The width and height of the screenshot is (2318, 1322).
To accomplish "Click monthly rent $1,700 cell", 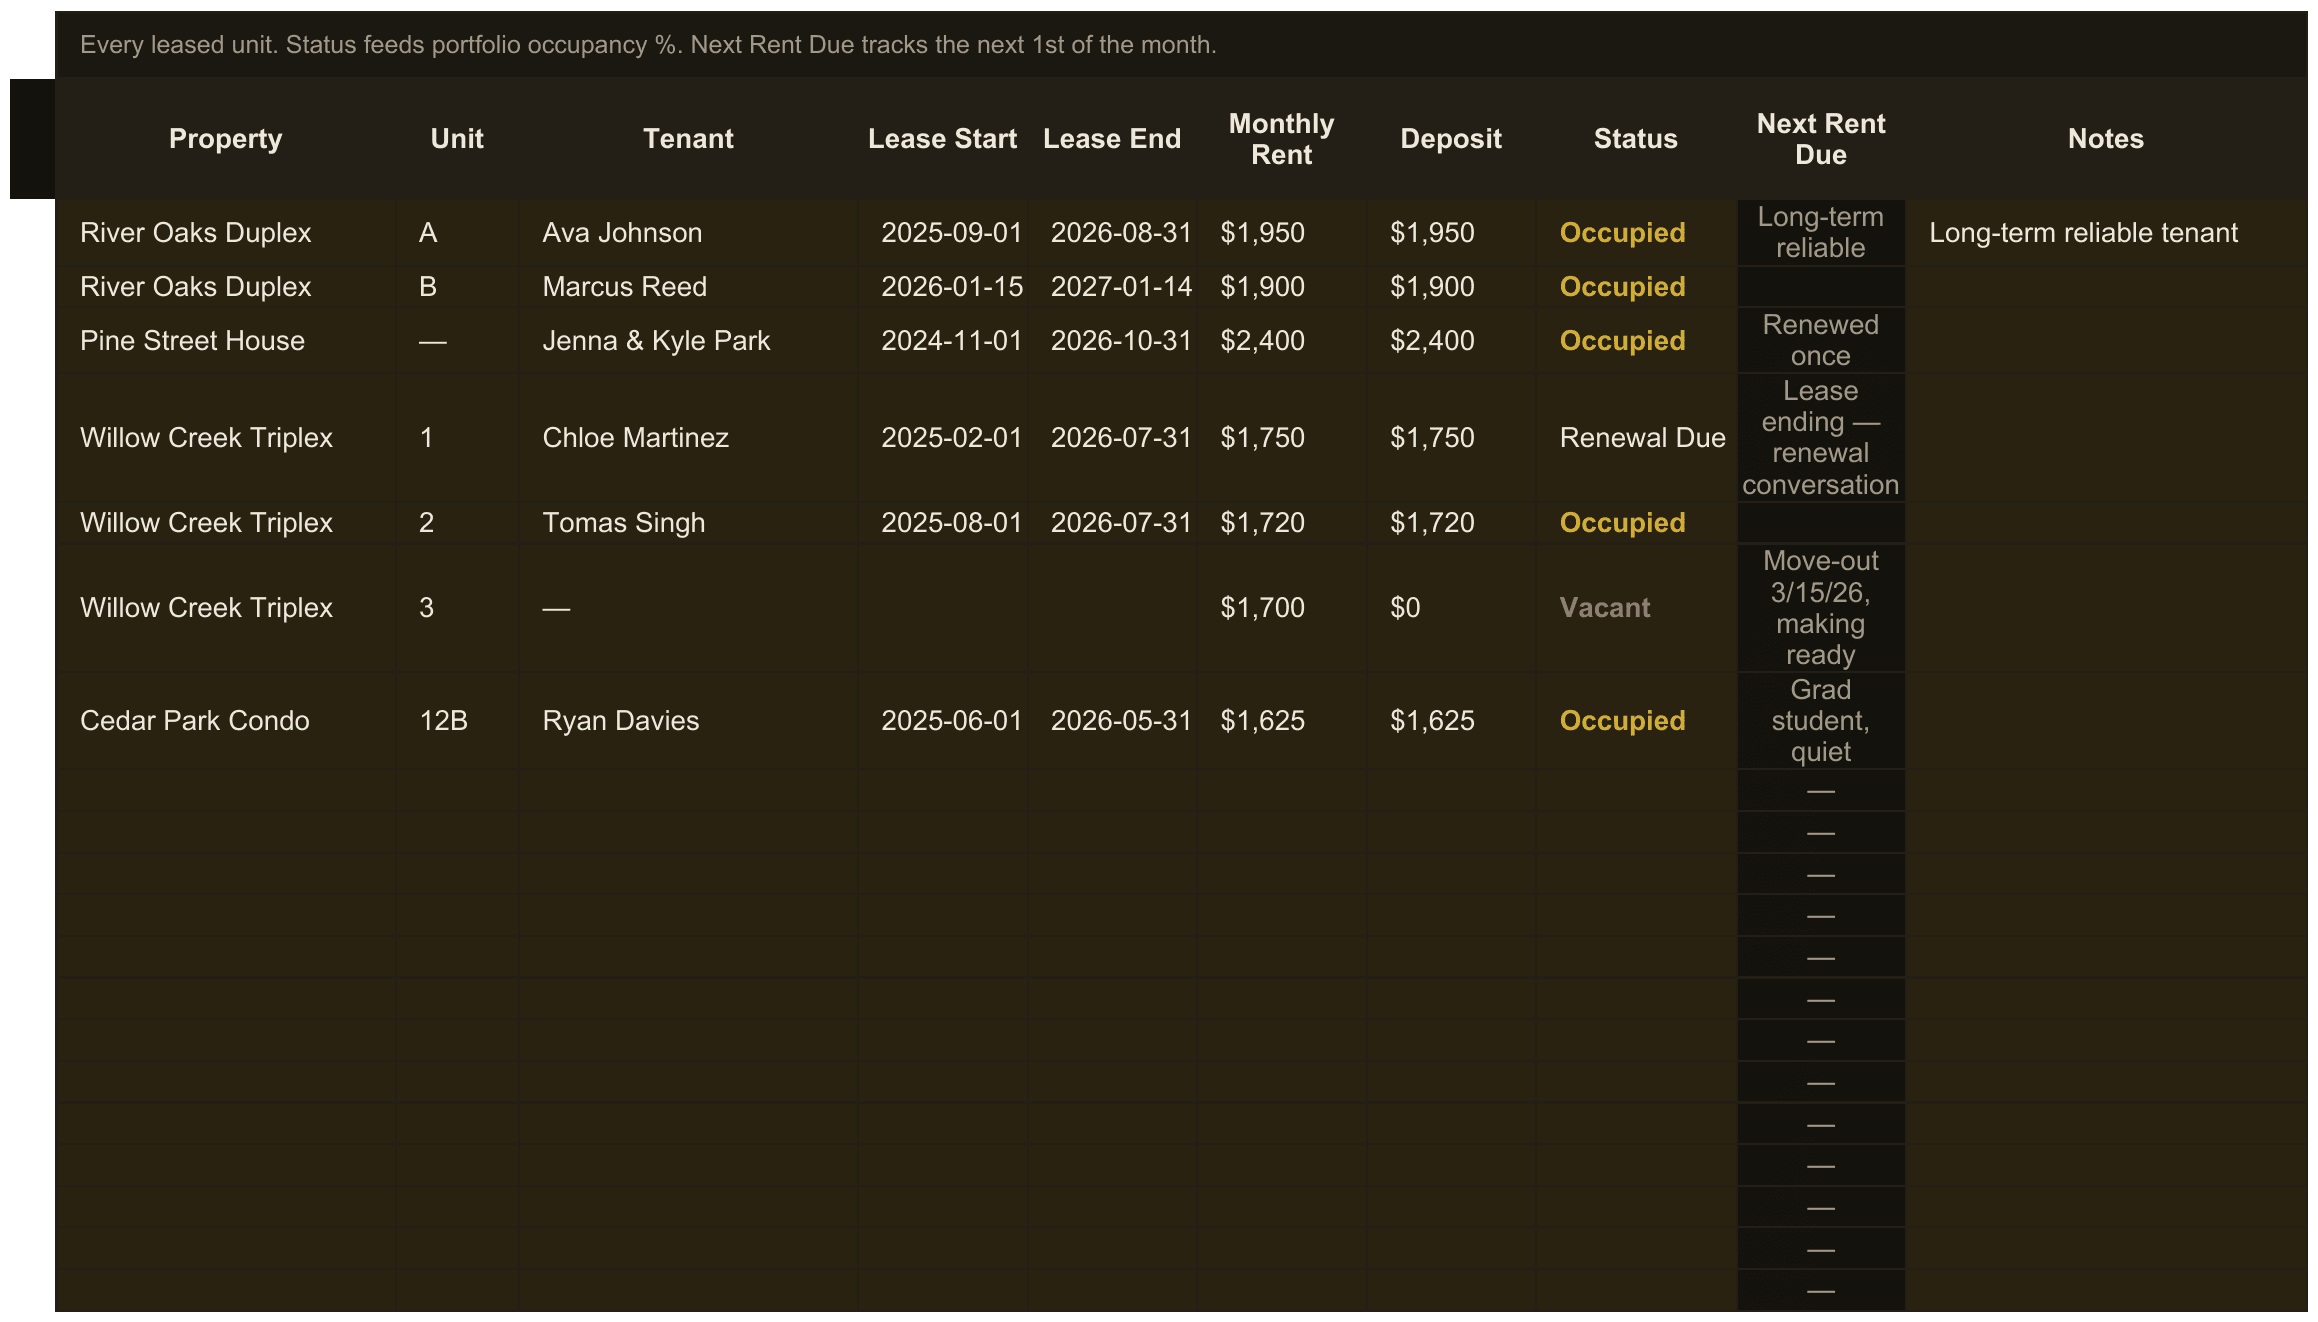I will click(x=1281, y=608).
